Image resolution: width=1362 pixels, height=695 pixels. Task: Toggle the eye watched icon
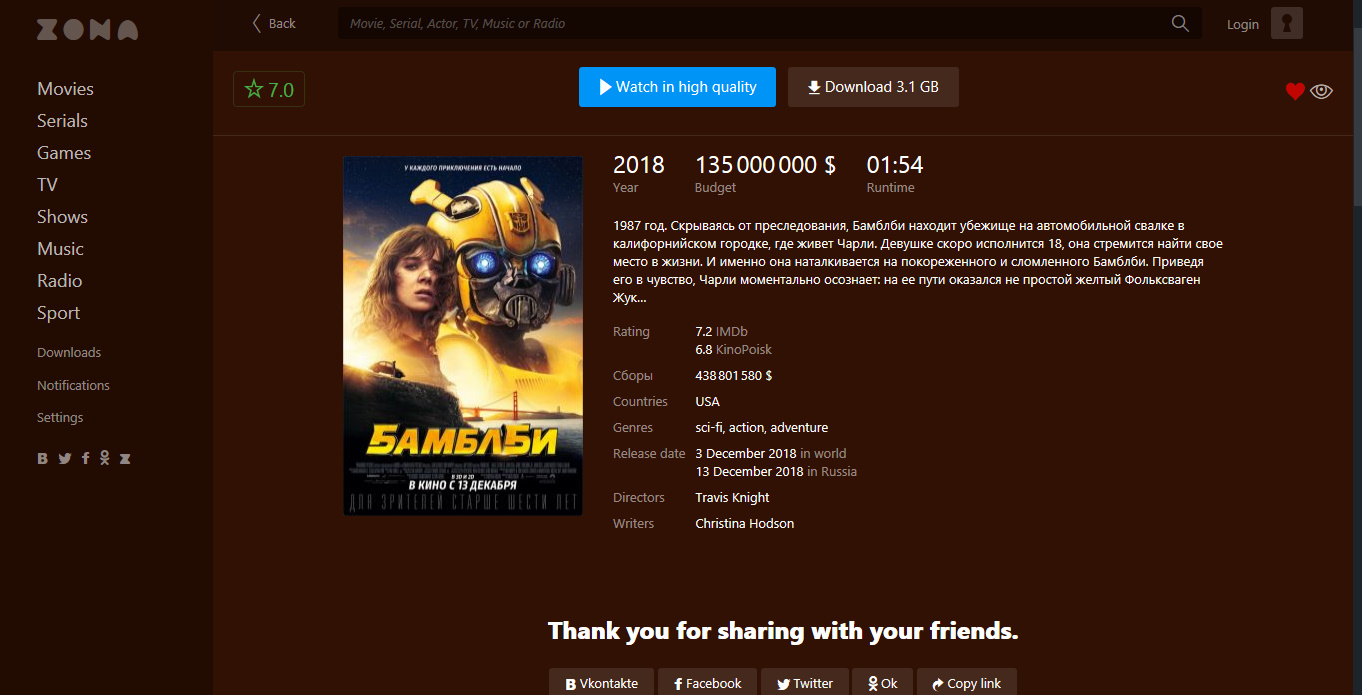pyautogui.click(x=1322, y=91)
